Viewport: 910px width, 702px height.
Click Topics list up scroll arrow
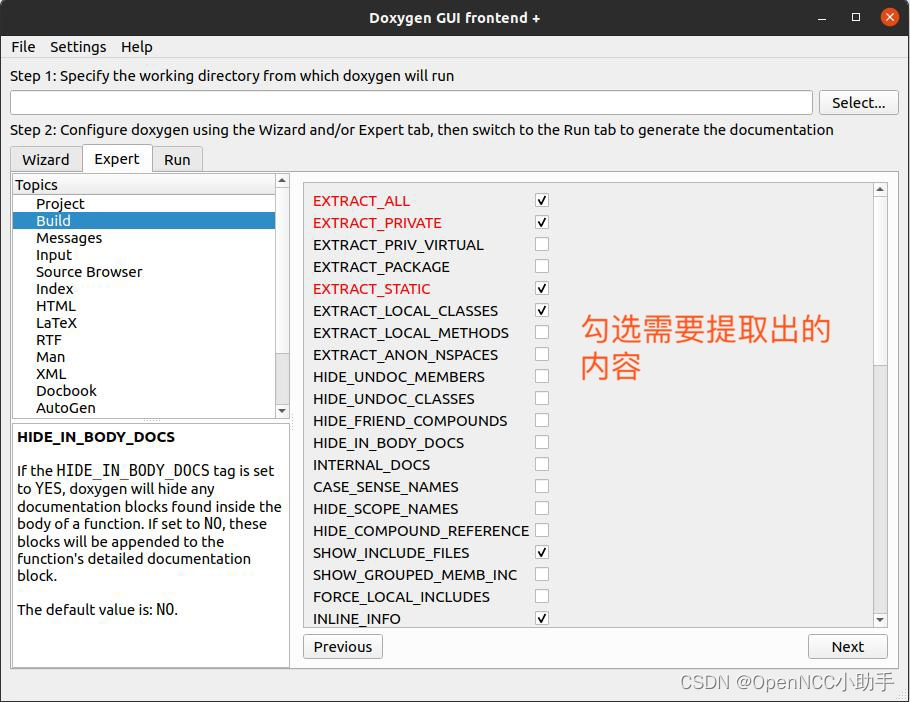282,180
